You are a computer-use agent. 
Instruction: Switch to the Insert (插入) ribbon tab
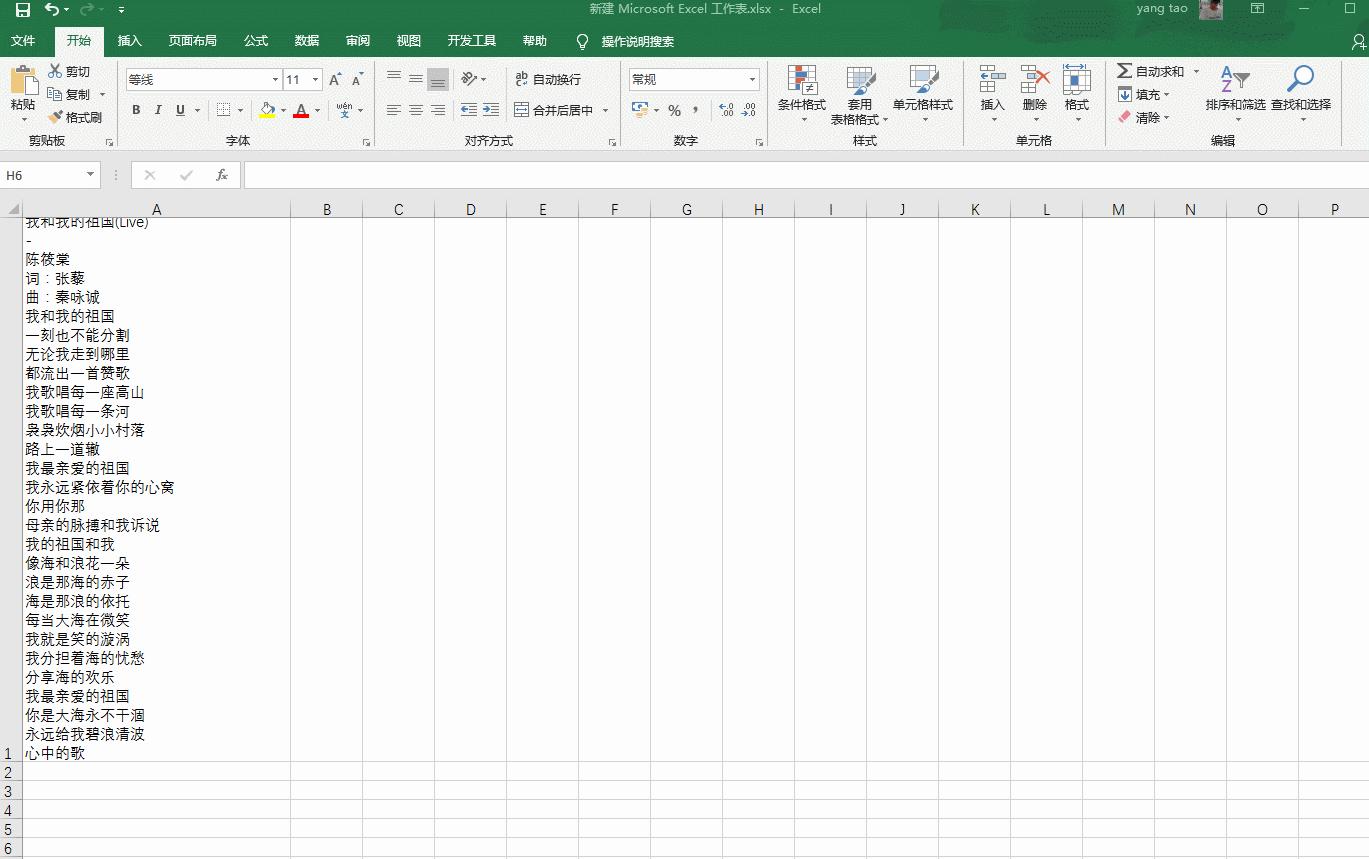pyautogui.click(x=129, y=41)
